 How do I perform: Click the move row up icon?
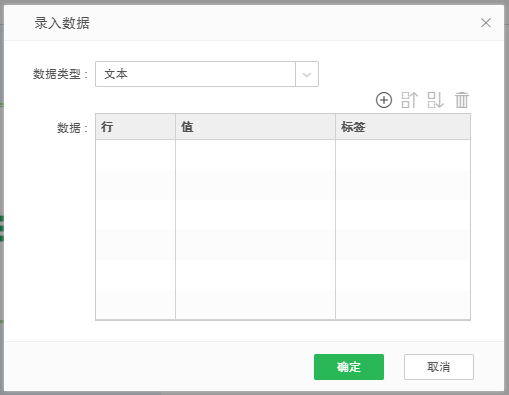(409, 100)
